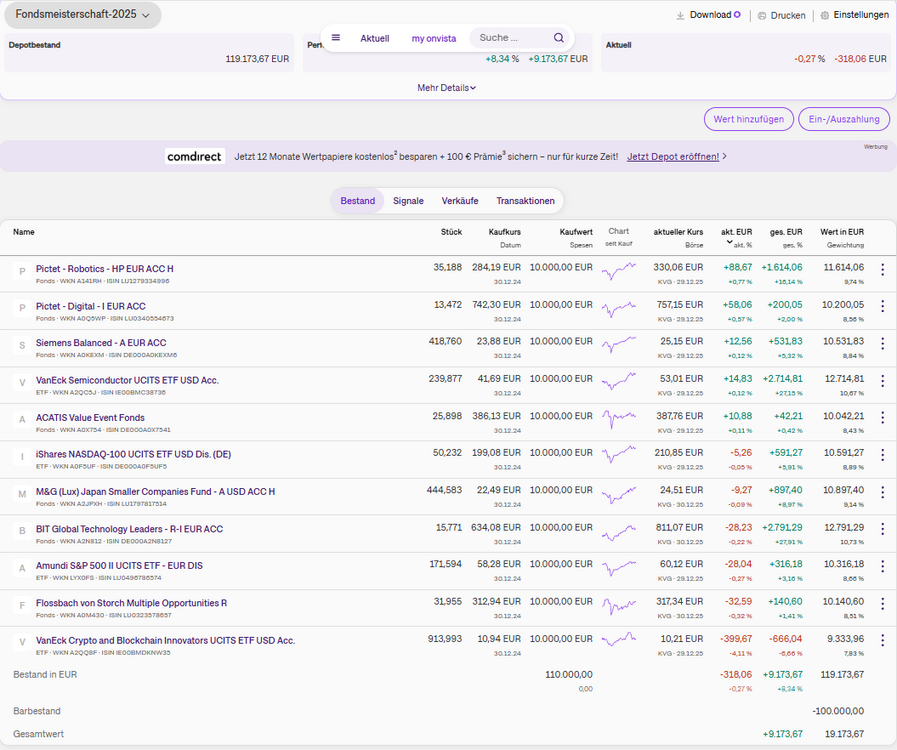This screenshot has width=897, height=750.
Task: Click the Ein-/Auszahlung button
Action: 844,119
